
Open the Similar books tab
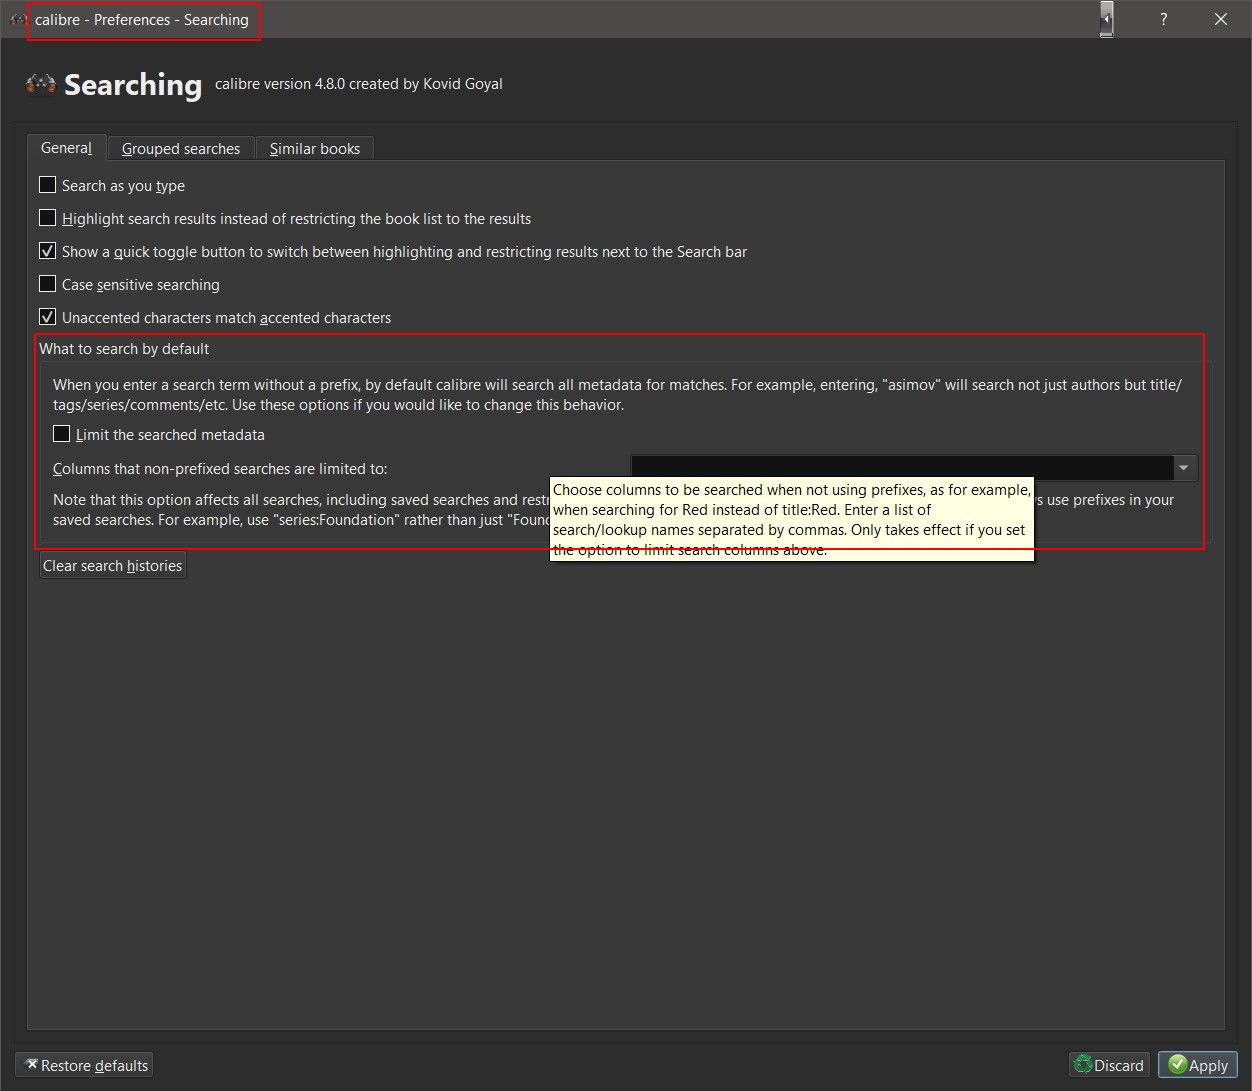pos(315,149)
